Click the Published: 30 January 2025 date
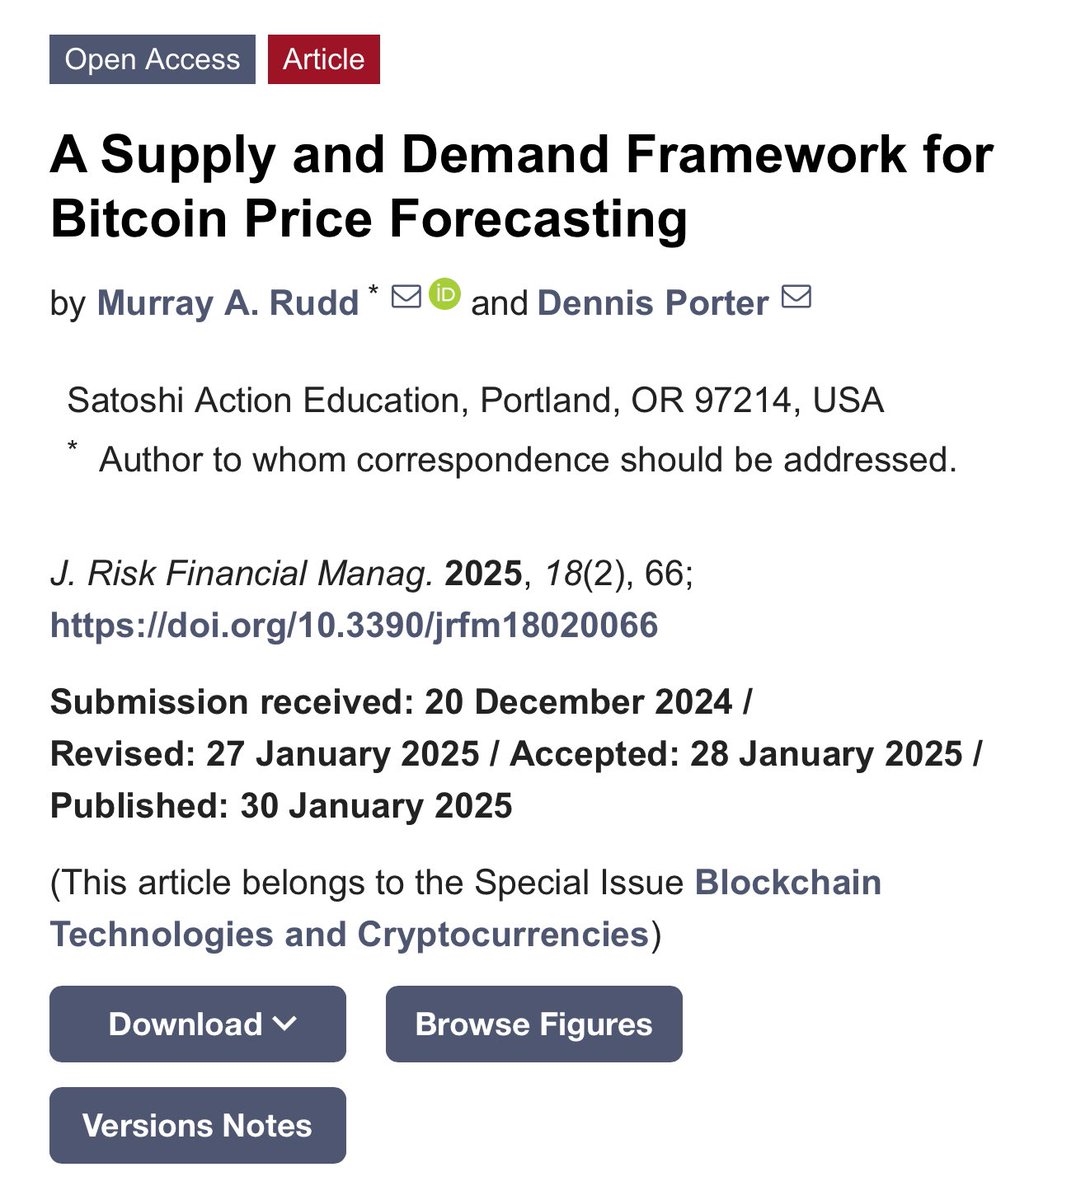1076x1200 pixels. 281,805
